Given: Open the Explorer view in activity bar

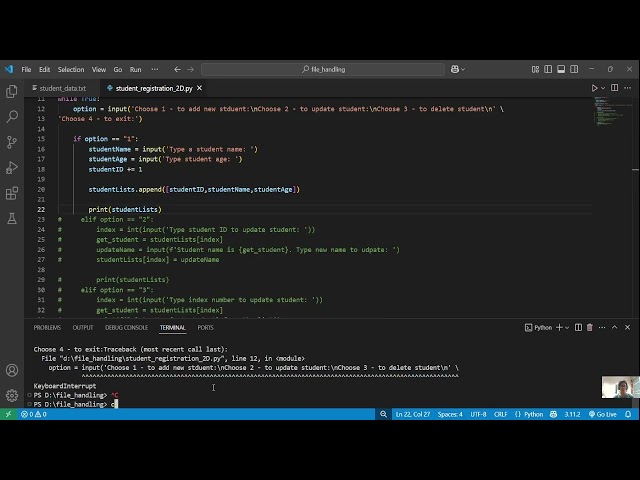Looking at the screenshot, I should tap(12, 91).
